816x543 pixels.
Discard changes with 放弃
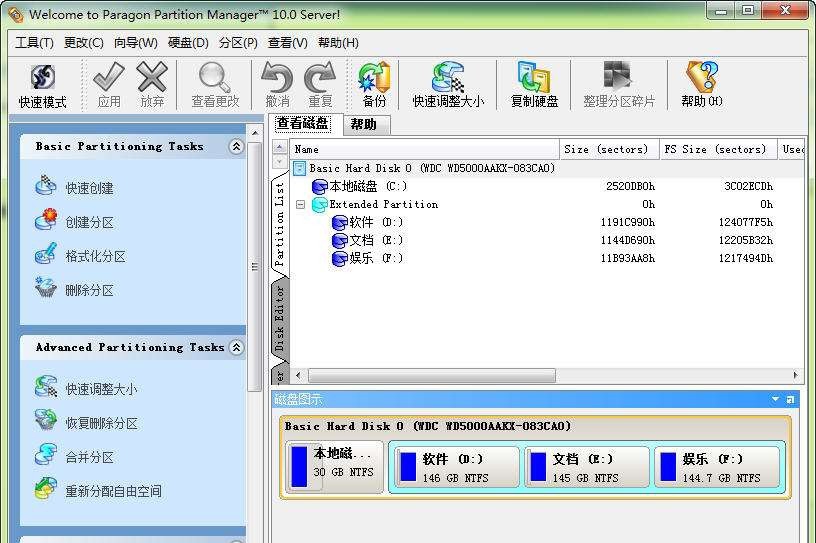point(152,86)
